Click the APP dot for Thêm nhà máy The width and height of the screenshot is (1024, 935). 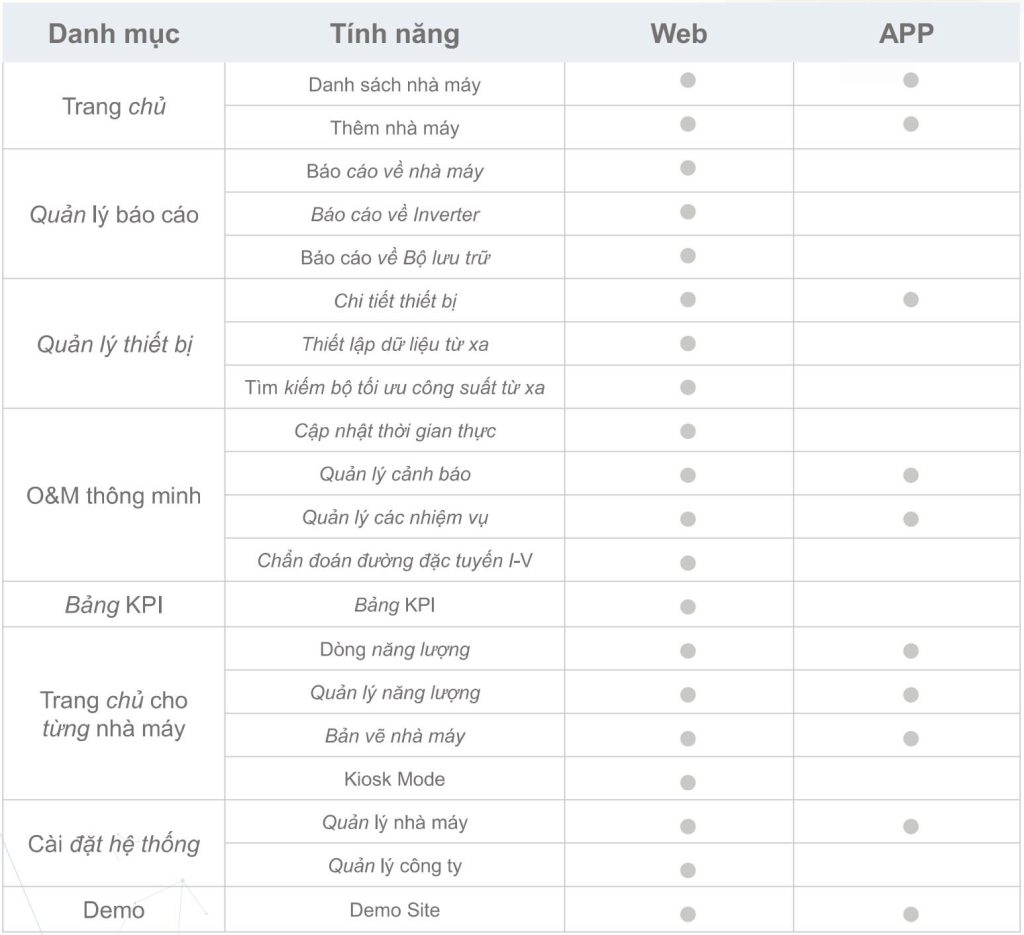[x=910, y=124]
